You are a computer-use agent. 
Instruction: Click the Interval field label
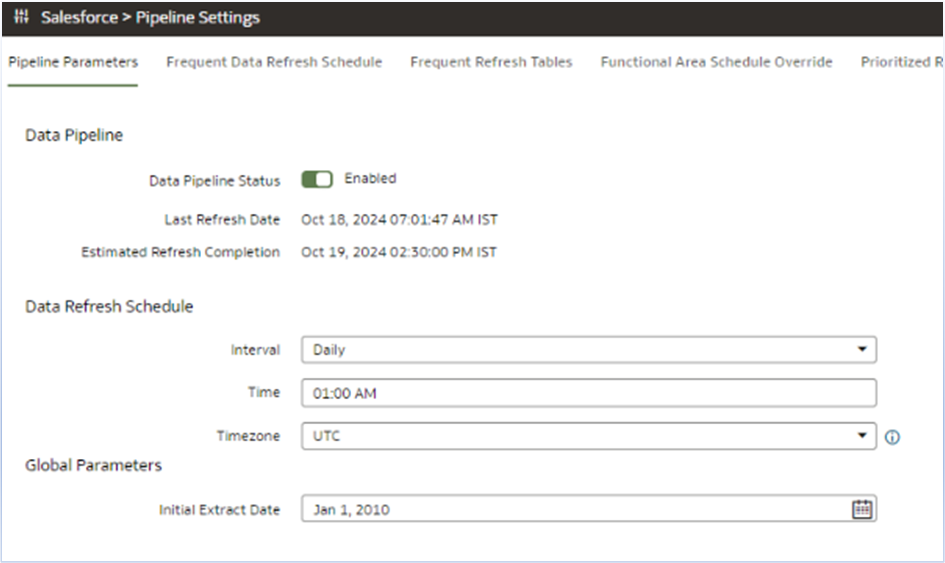click(256, 350)
